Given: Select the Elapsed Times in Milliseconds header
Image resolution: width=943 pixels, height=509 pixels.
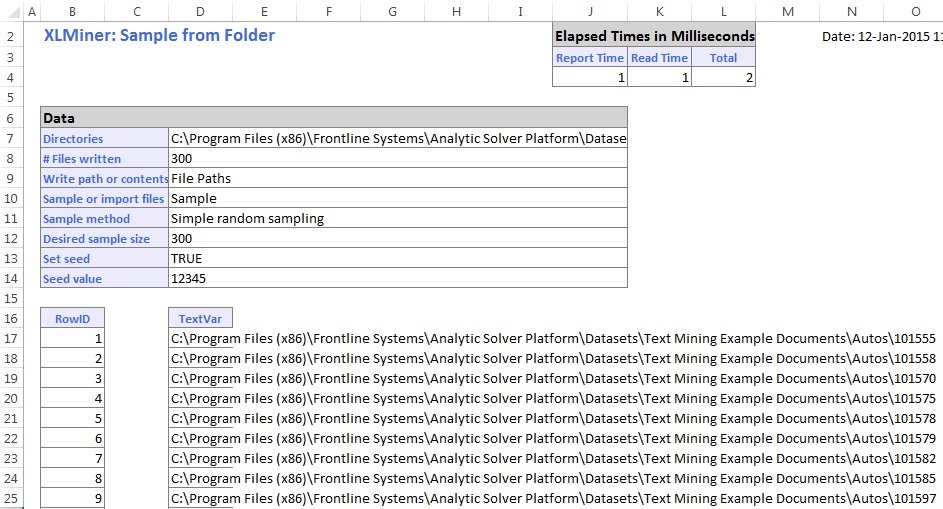Looking at the screenshot, I should pos(654,37).
